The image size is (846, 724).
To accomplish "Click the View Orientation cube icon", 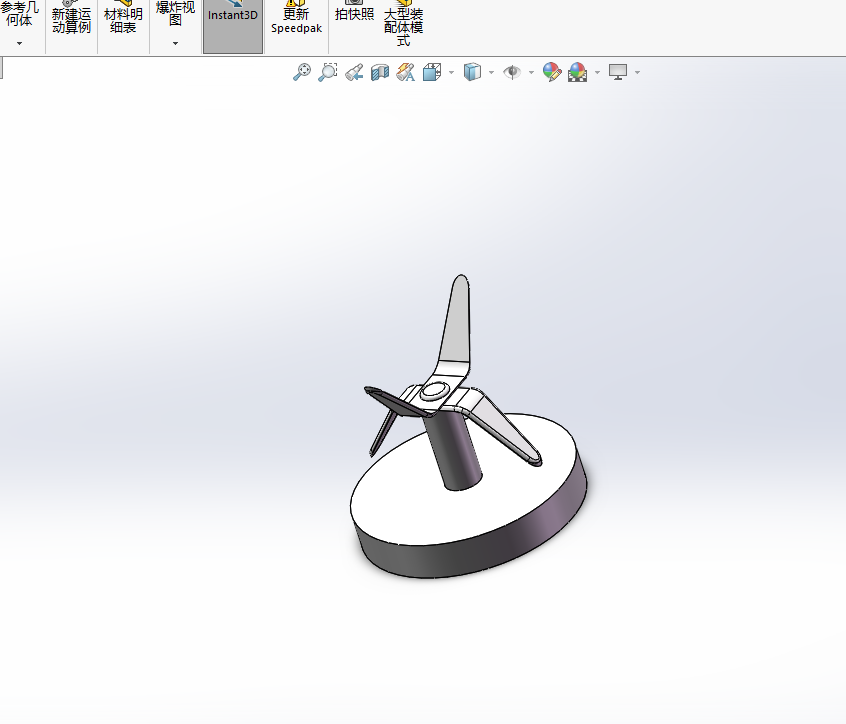I will point(432,72).
